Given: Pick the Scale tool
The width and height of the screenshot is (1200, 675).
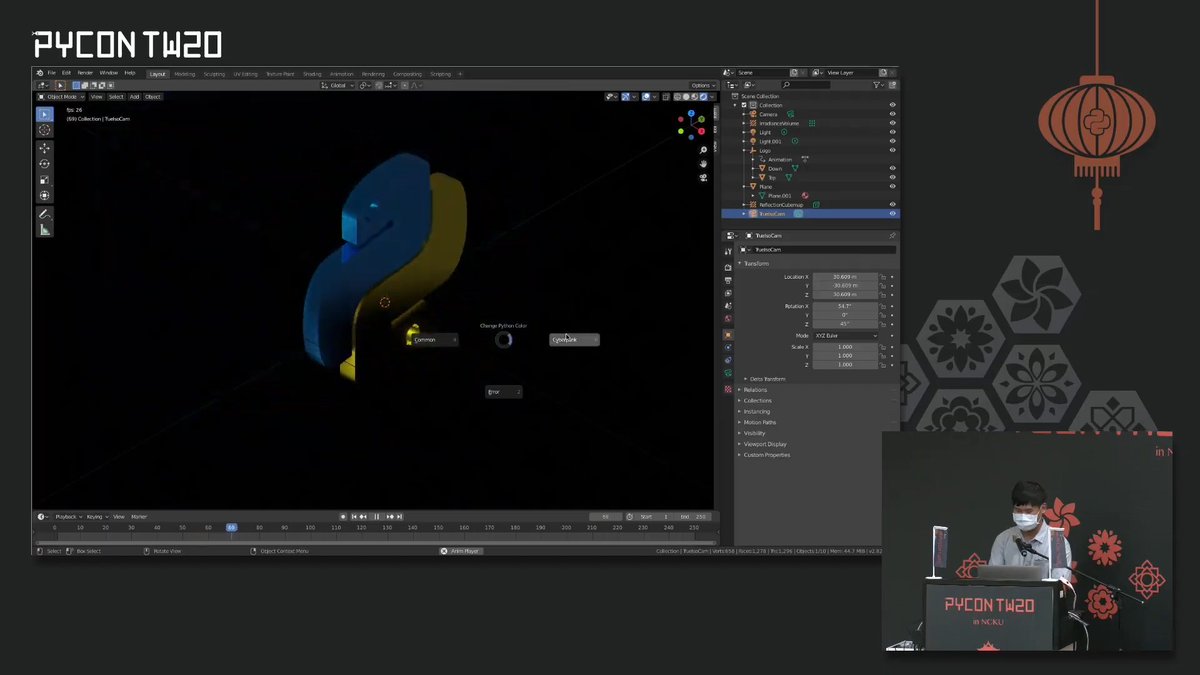Looking at the screenshot, I should pyautogui.click(x=44, y=180).
